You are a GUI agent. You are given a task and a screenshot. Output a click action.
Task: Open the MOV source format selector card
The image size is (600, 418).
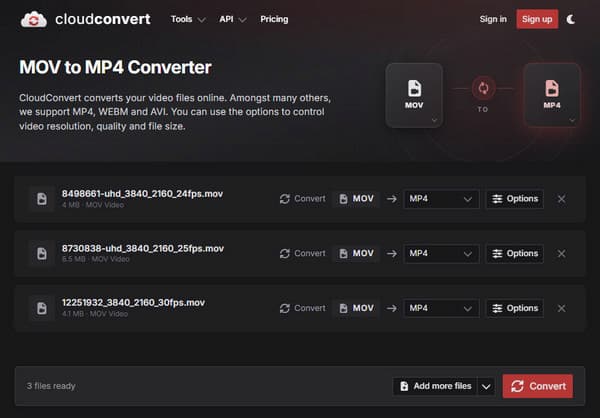(x=414, y=95)
